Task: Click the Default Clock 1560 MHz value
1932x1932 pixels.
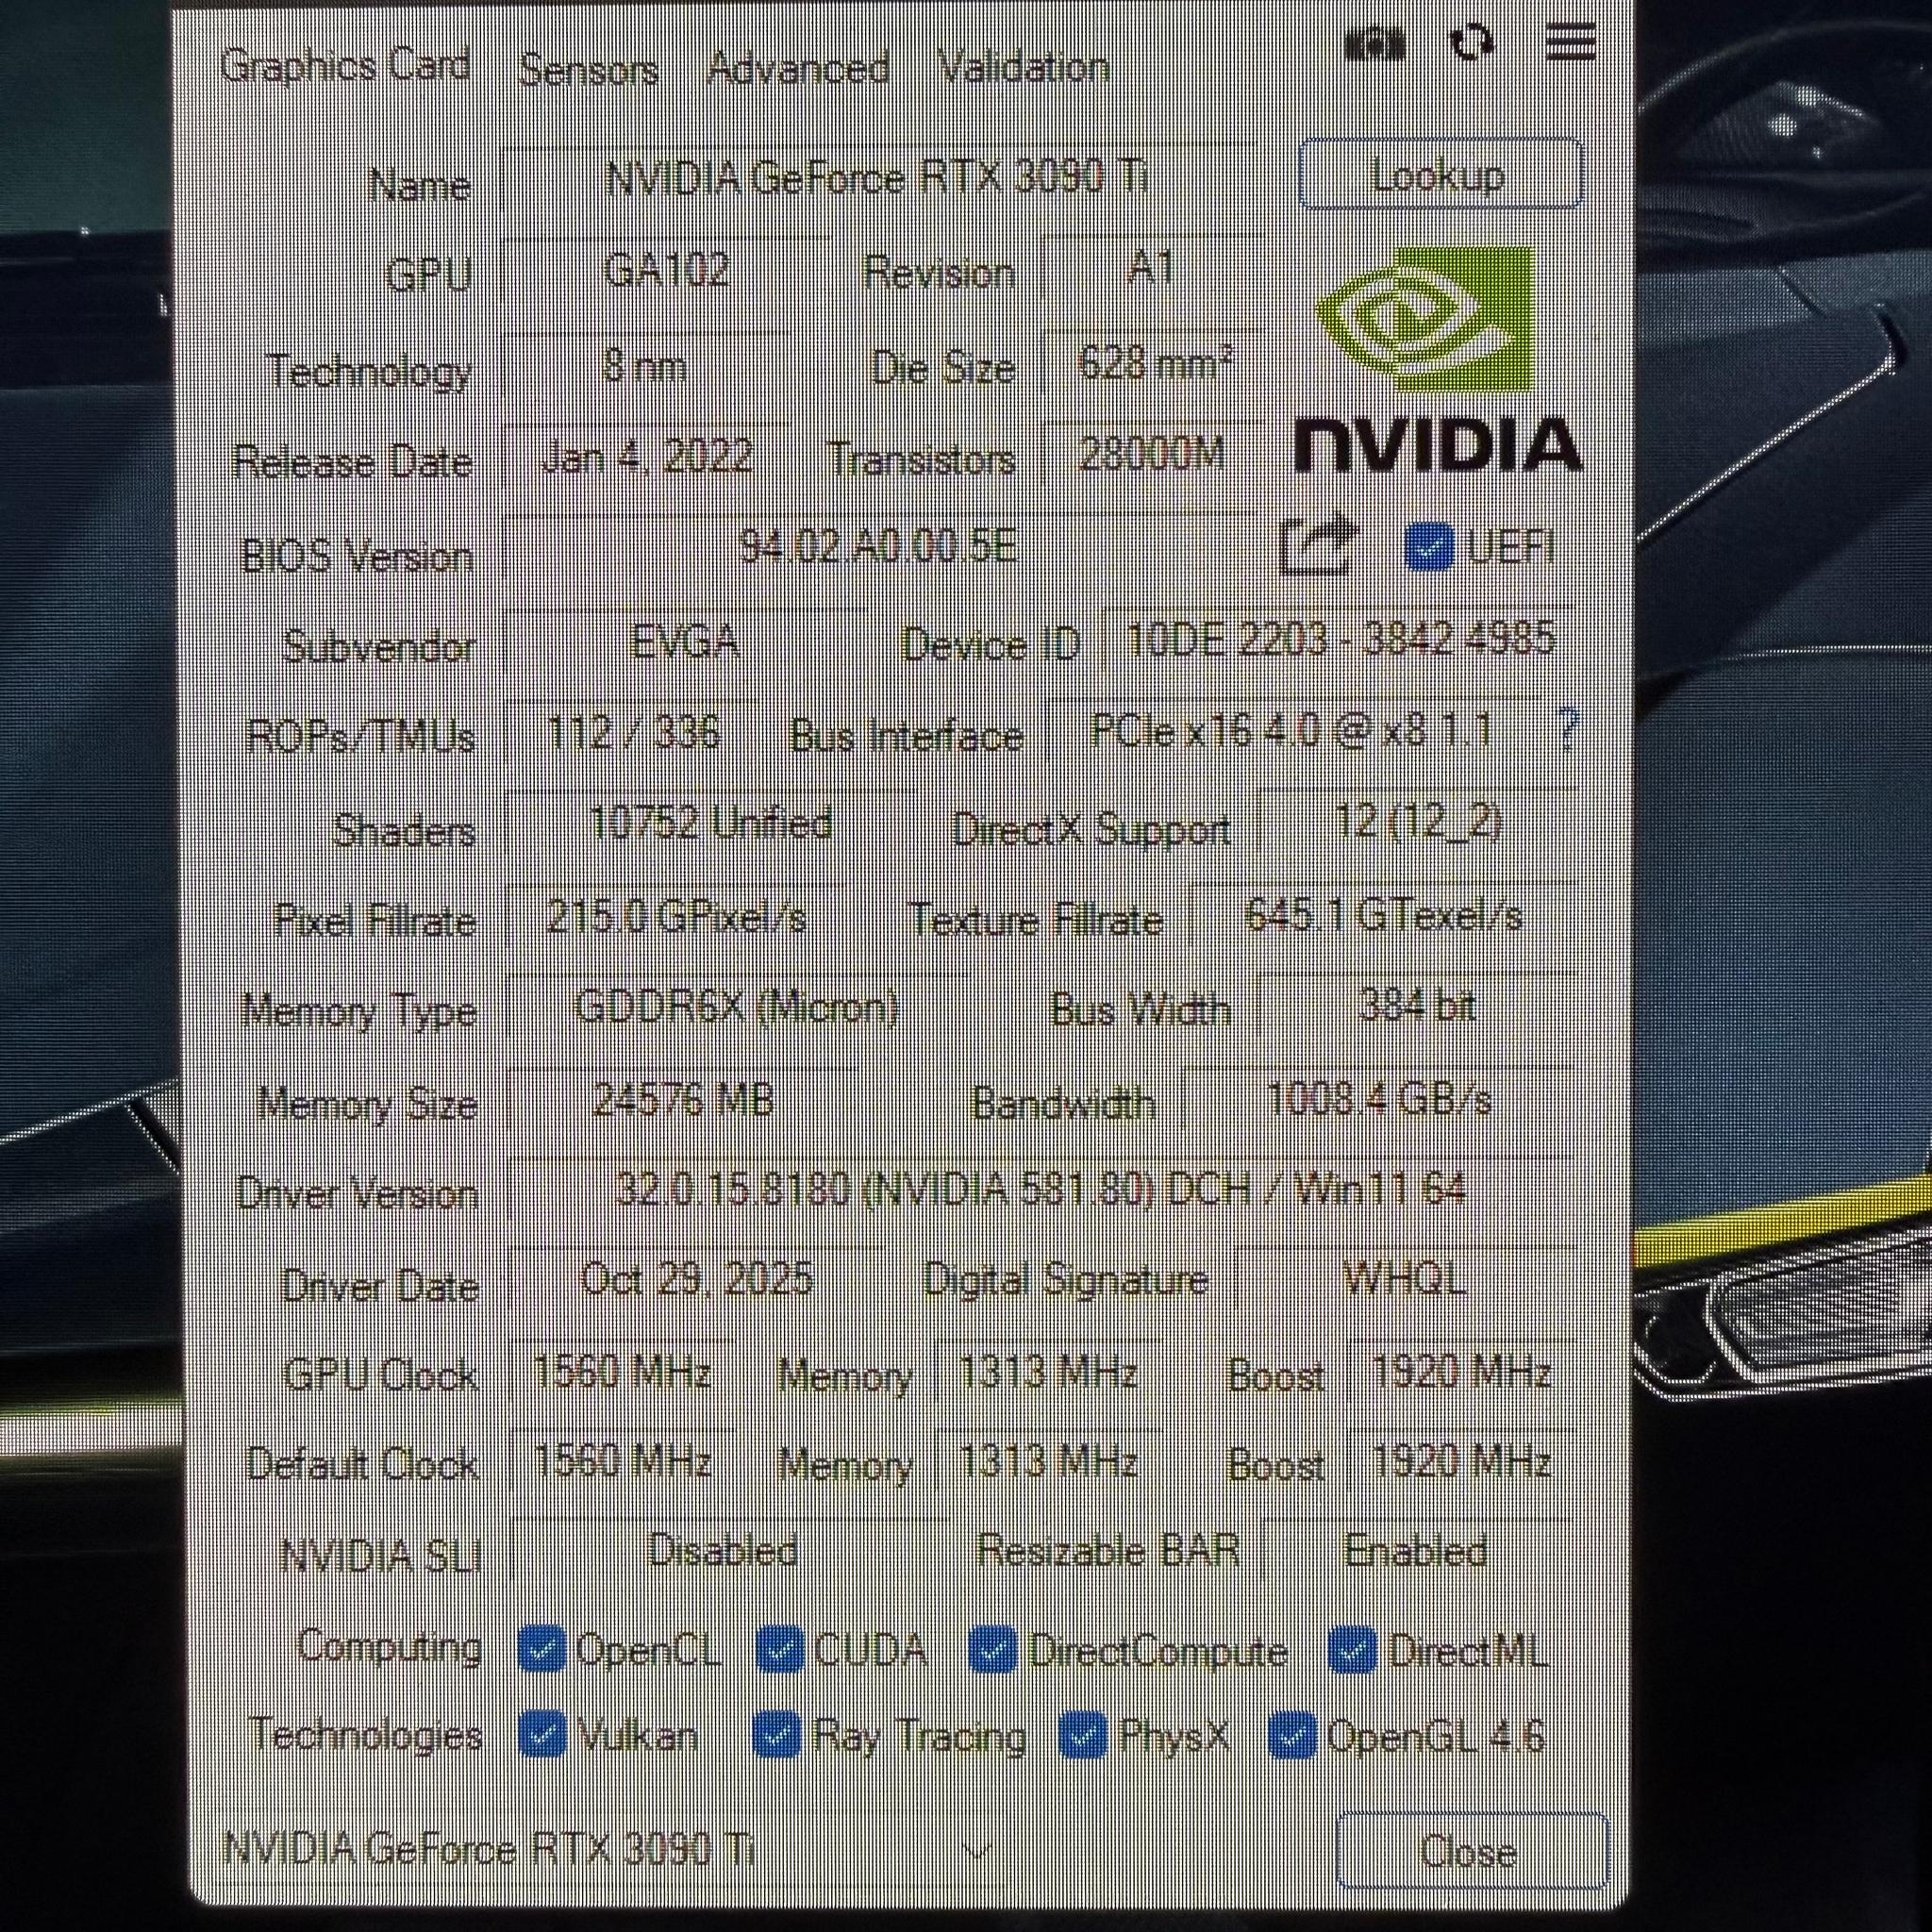Action: coord(622,1463)
